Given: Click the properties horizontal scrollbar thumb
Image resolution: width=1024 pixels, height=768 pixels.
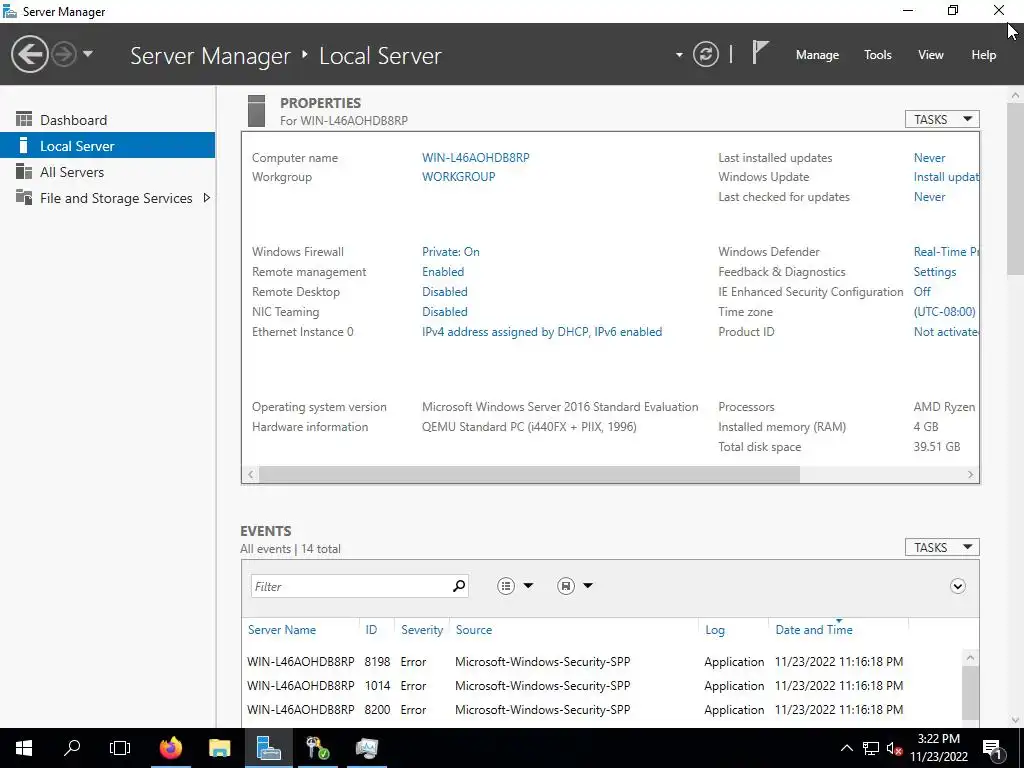Looking at the screenshot, I should 529,474.
